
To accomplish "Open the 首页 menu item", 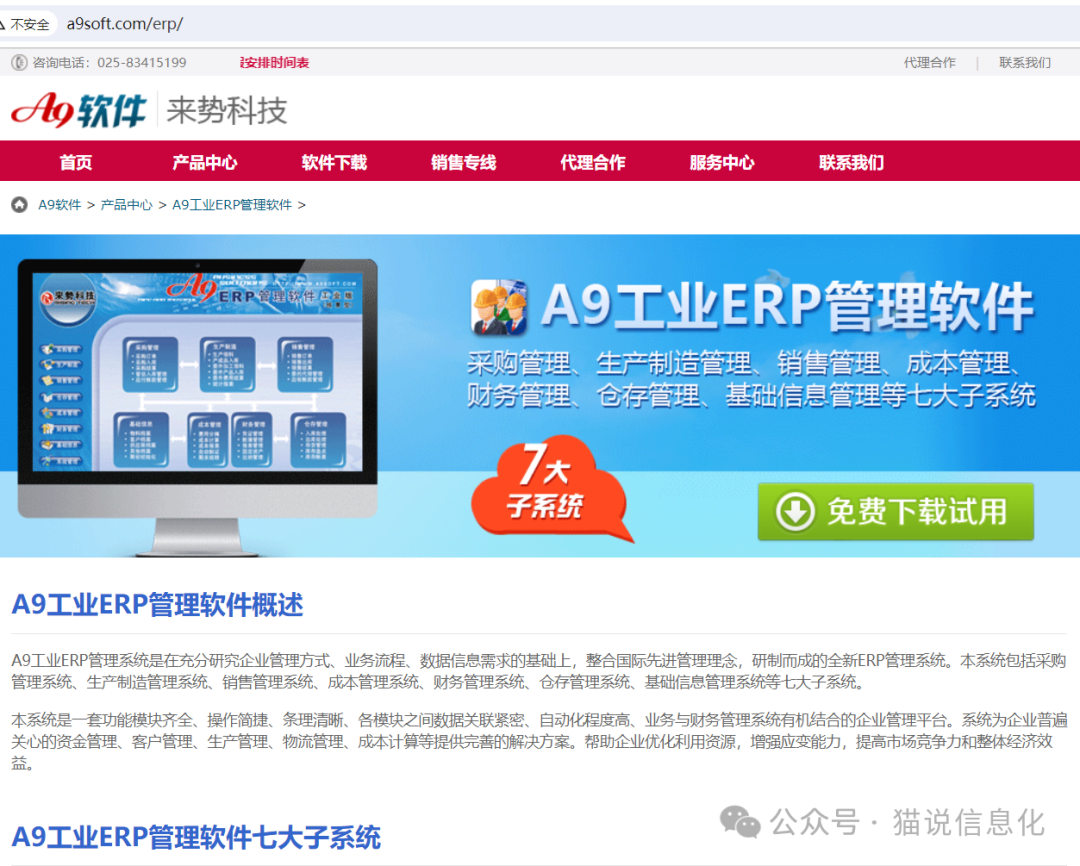I will (x=76, y=163).
